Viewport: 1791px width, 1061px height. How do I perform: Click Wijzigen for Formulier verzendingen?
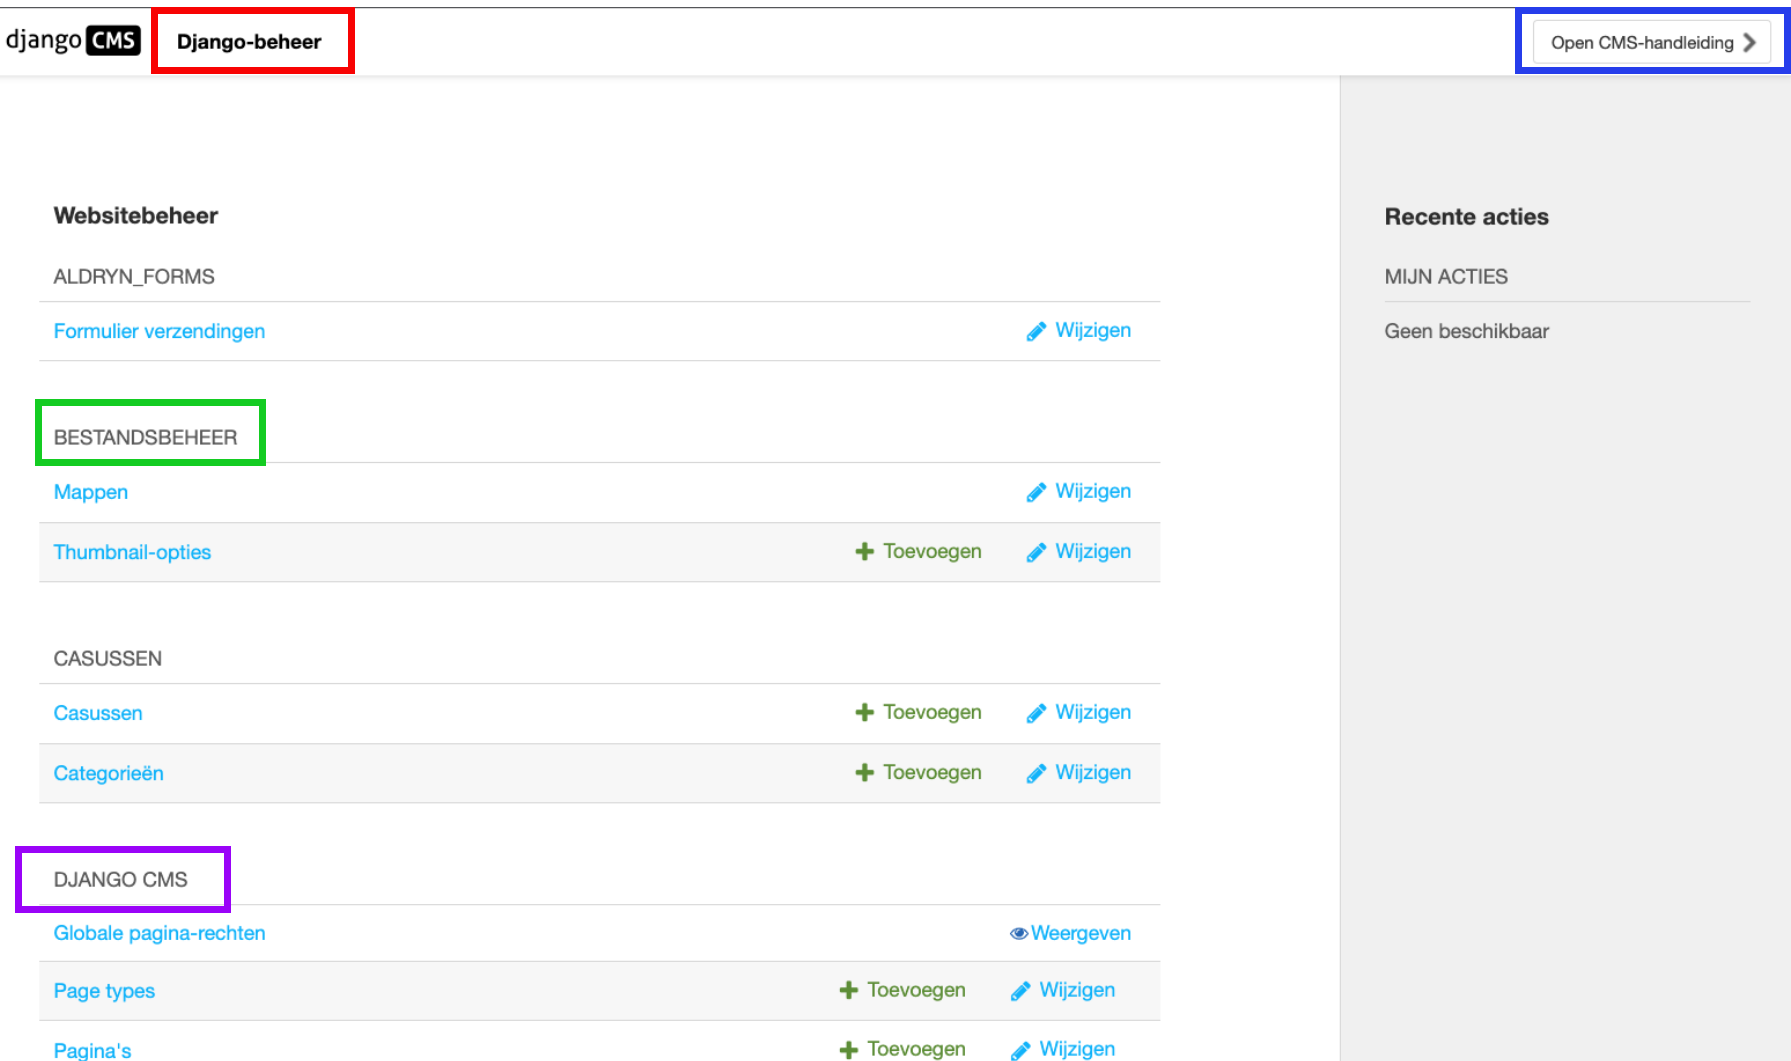point(1078,331)
